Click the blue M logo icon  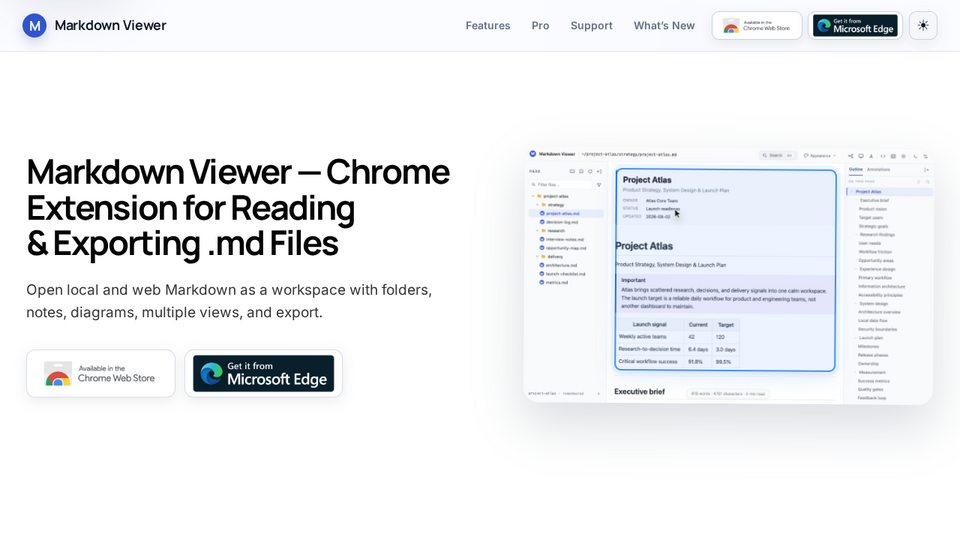point(34,26)
